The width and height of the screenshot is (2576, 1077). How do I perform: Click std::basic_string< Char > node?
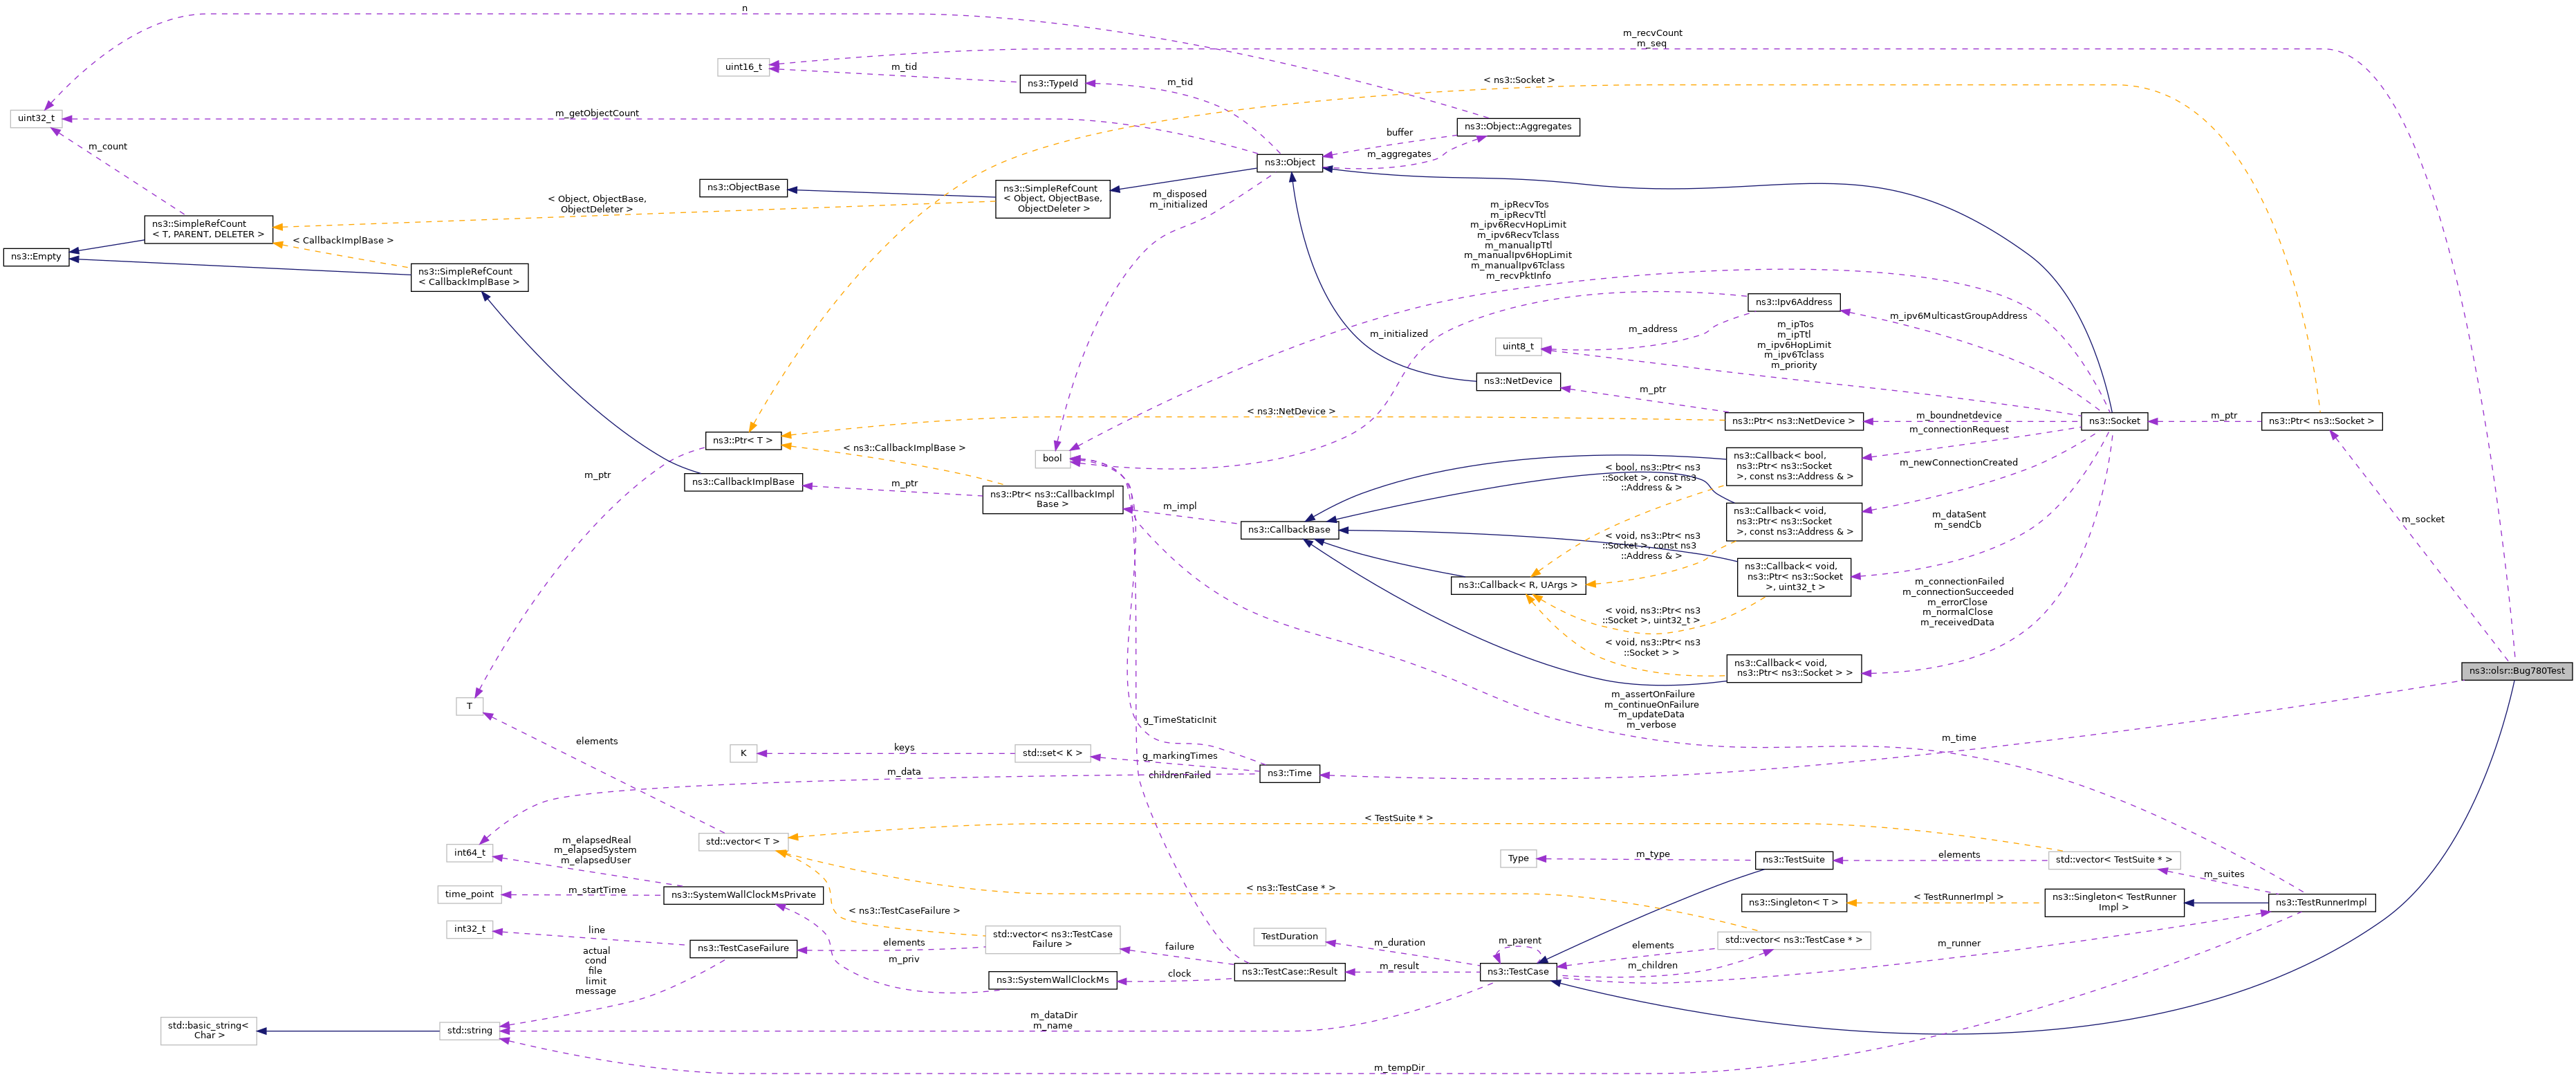pos(209,1031)
